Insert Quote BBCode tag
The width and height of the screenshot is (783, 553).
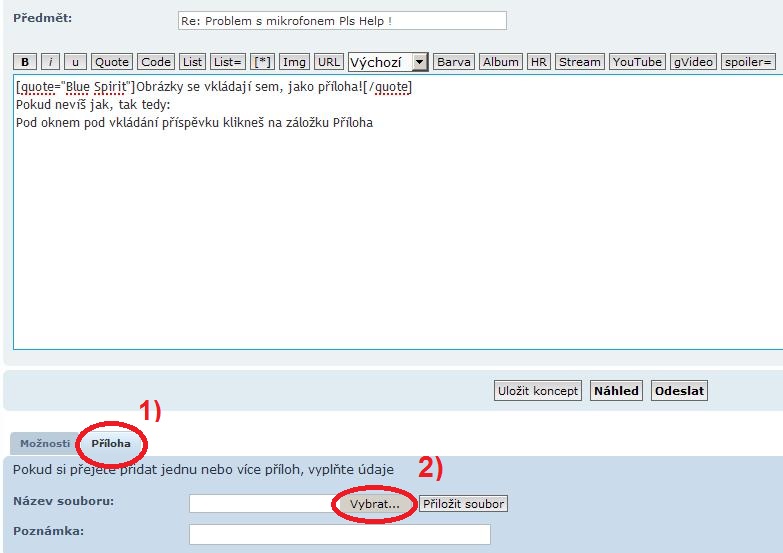click(x=112, y=62)
